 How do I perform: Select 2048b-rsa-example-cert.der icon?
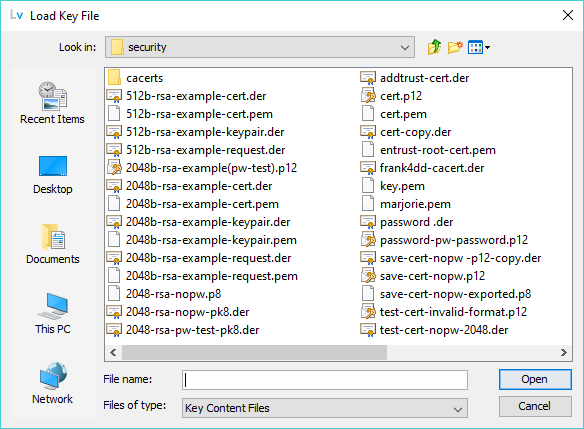(114, 186)
